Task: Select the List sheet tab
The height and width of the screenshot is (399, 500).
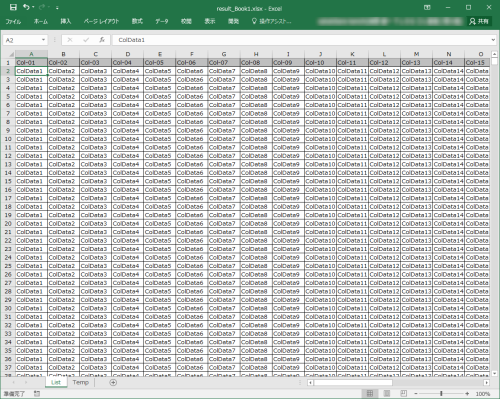Action: click(x=56, y=382)
